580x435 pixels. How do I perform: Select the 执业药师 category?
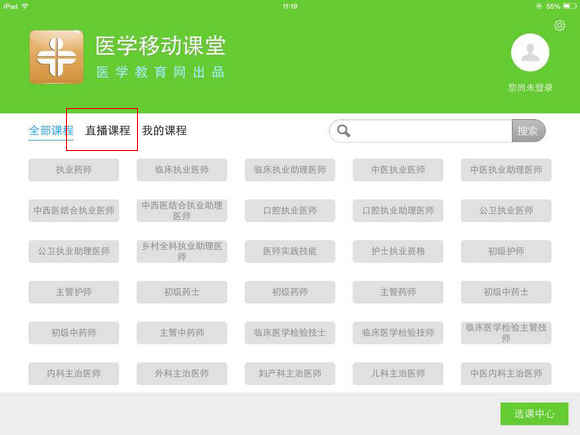pyautogui.click(x=74, y=170)
